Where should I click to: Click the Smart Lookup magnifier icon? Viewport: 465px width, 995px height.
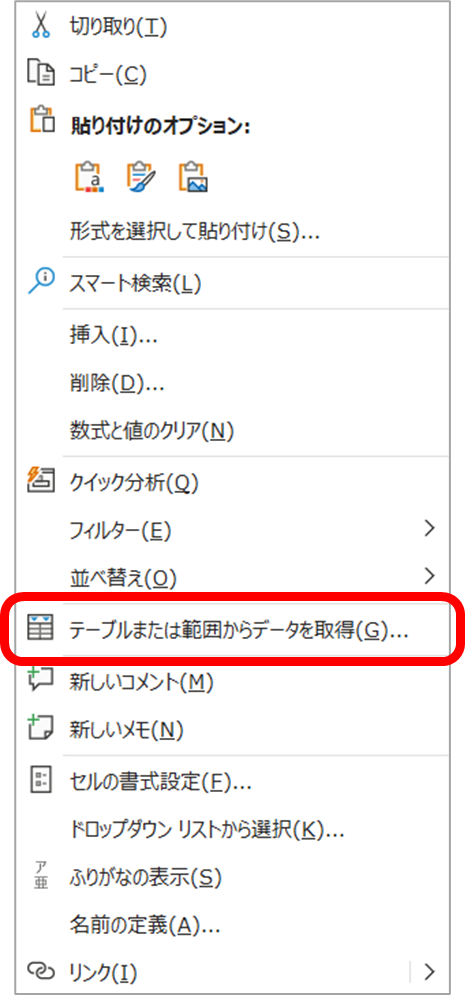pos(41,282)
